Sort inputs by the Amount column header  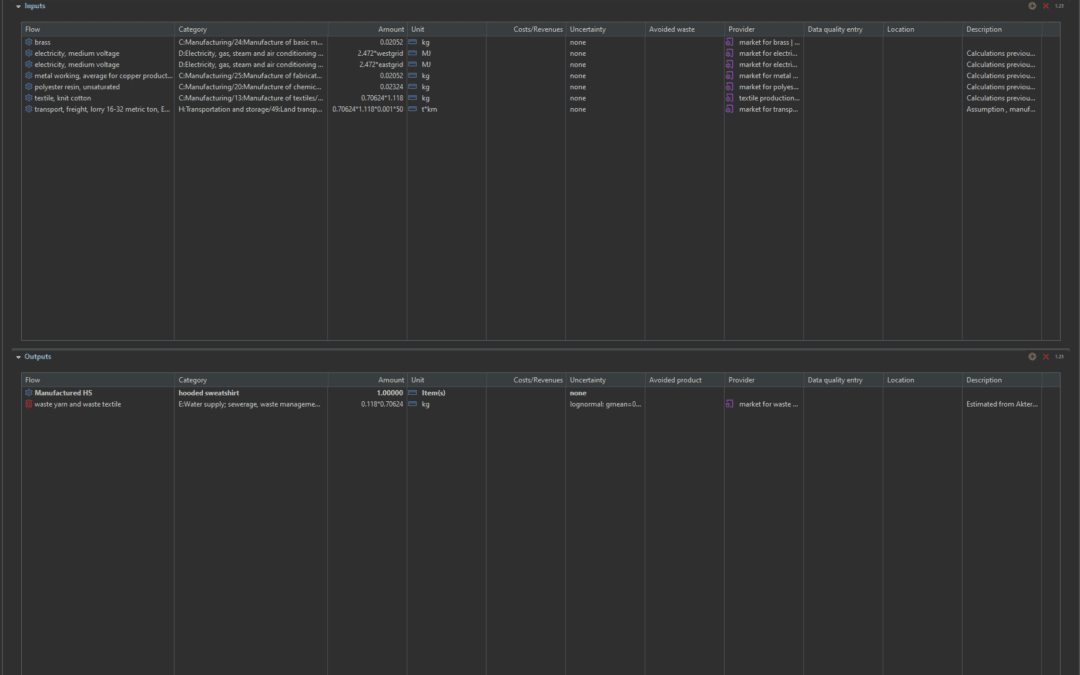(391, 29)
